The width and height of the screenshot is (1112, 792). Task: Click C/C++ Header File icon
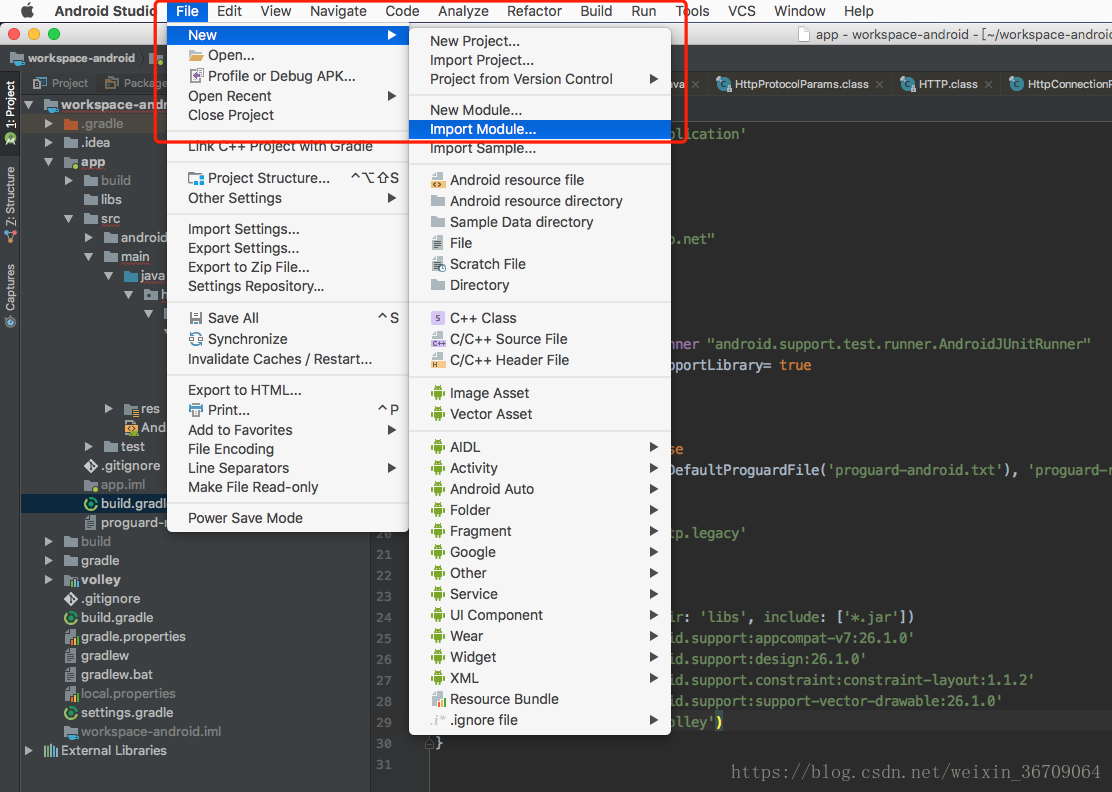438,360
